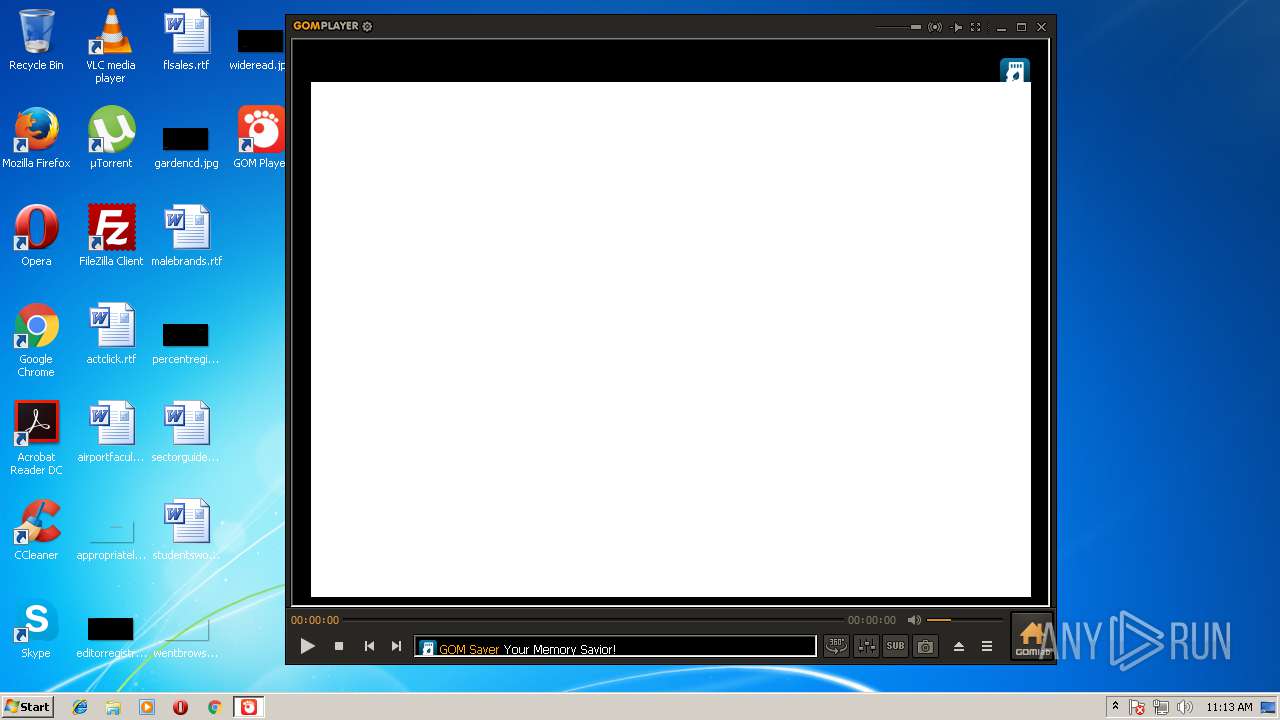1280x720 pixels.
Task: Open the GOM Saver Your Memory Savior link
Action: point(527,649)
